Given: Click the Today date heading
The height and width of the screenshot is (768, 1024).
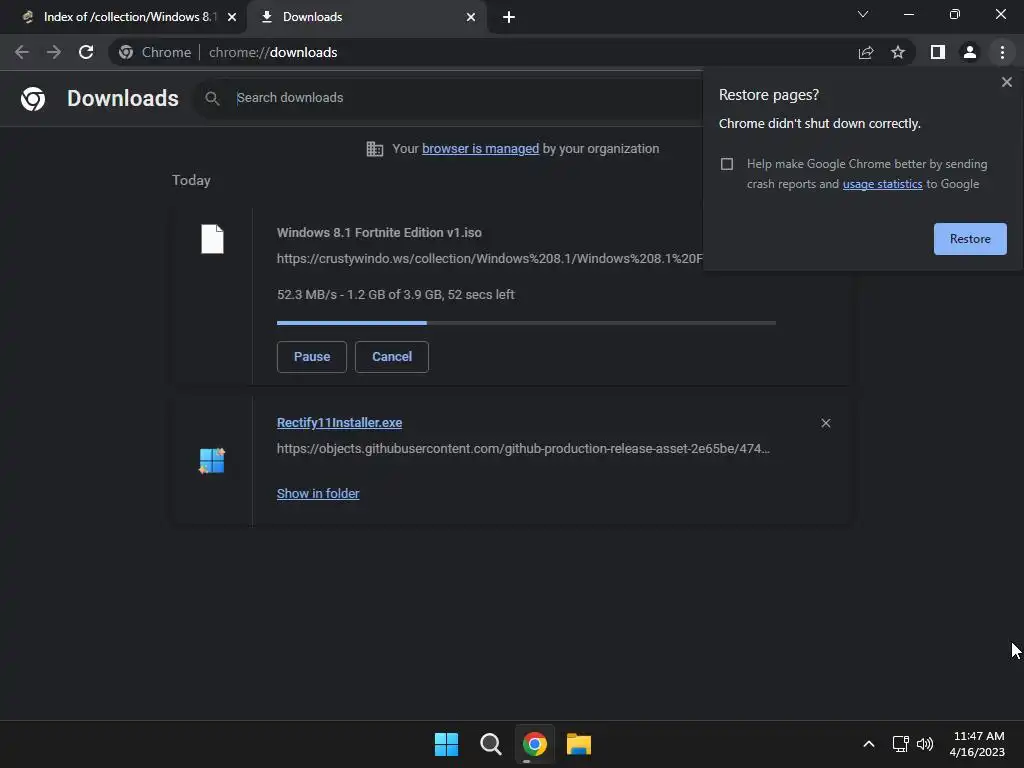Looking at the screenshot, I should pyautogui.click(x=191, y=180).
